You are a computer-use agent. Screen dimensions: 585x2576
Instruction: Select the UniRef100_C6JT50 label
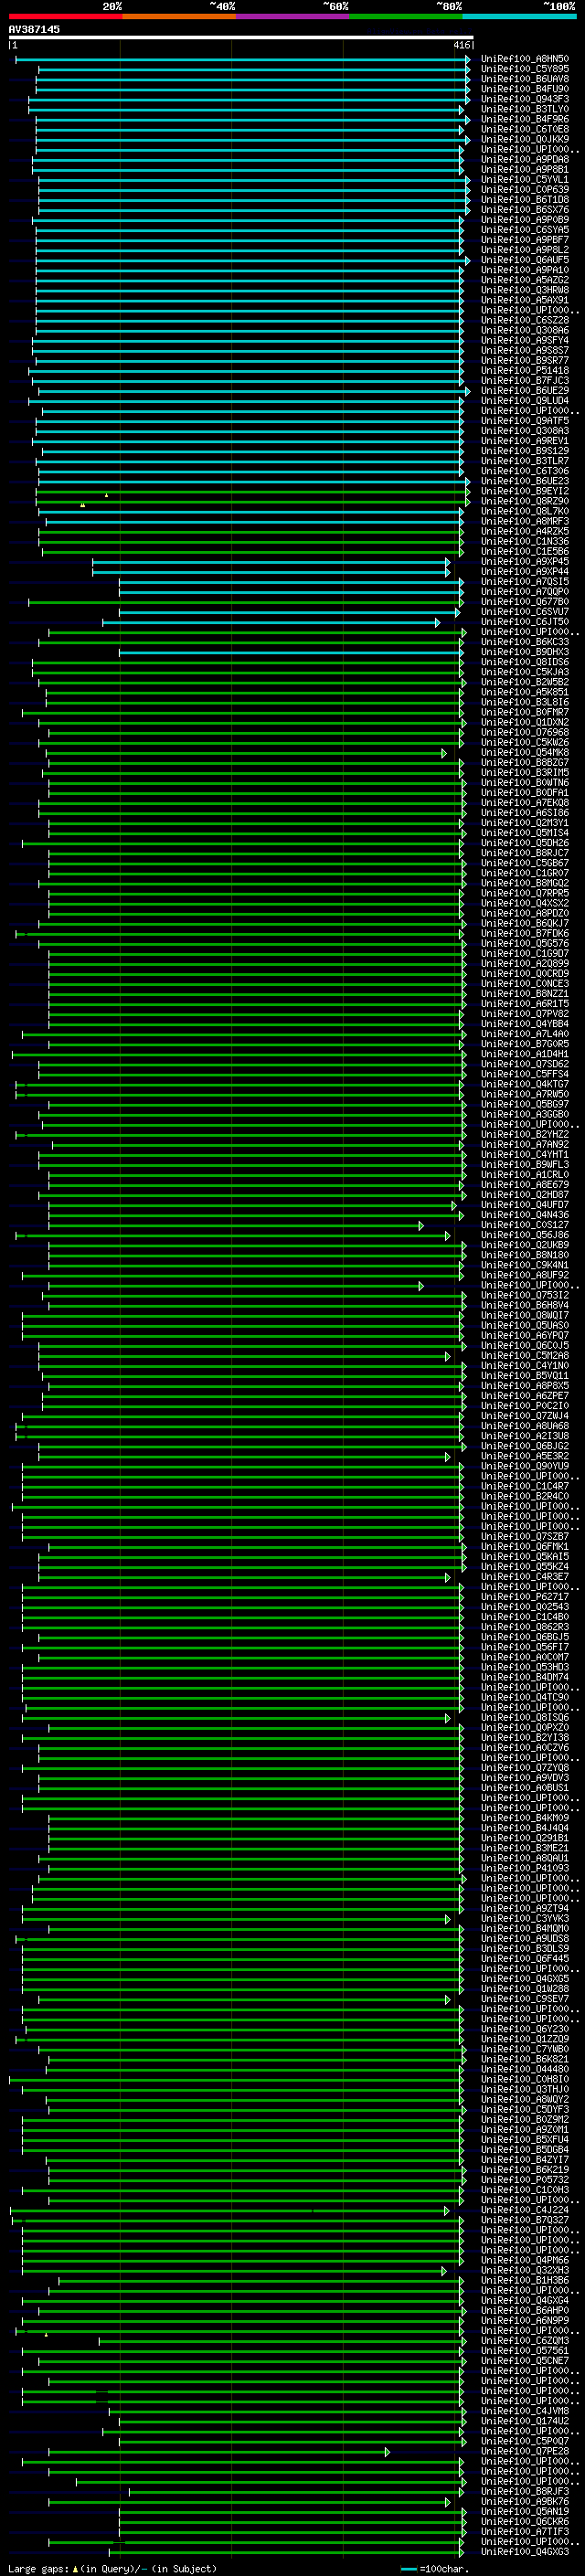pos(525,622)
